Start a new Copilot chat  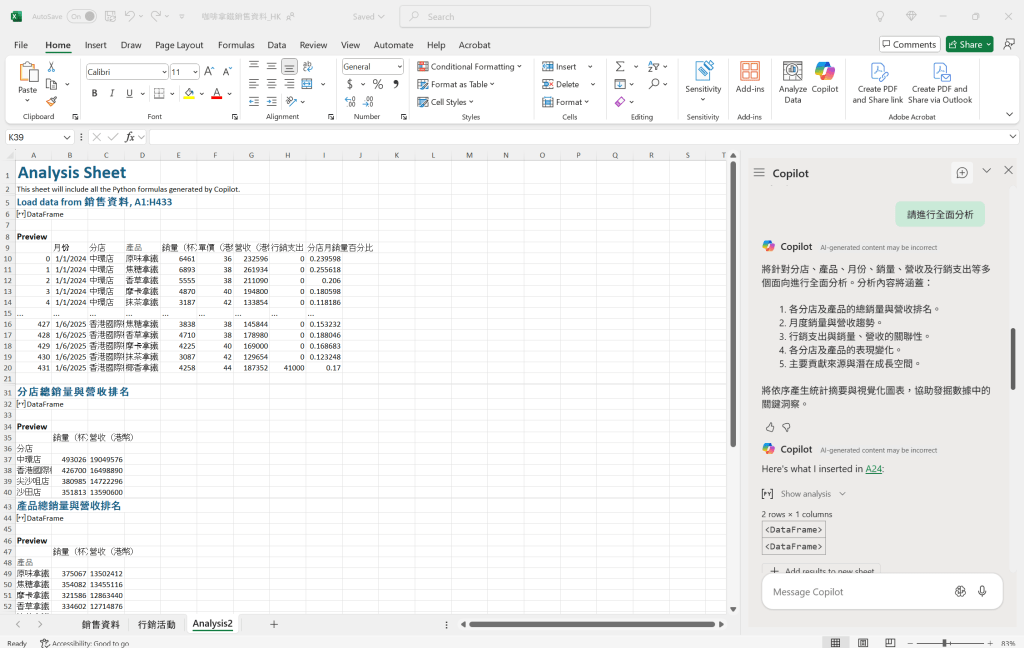[962, 172]
